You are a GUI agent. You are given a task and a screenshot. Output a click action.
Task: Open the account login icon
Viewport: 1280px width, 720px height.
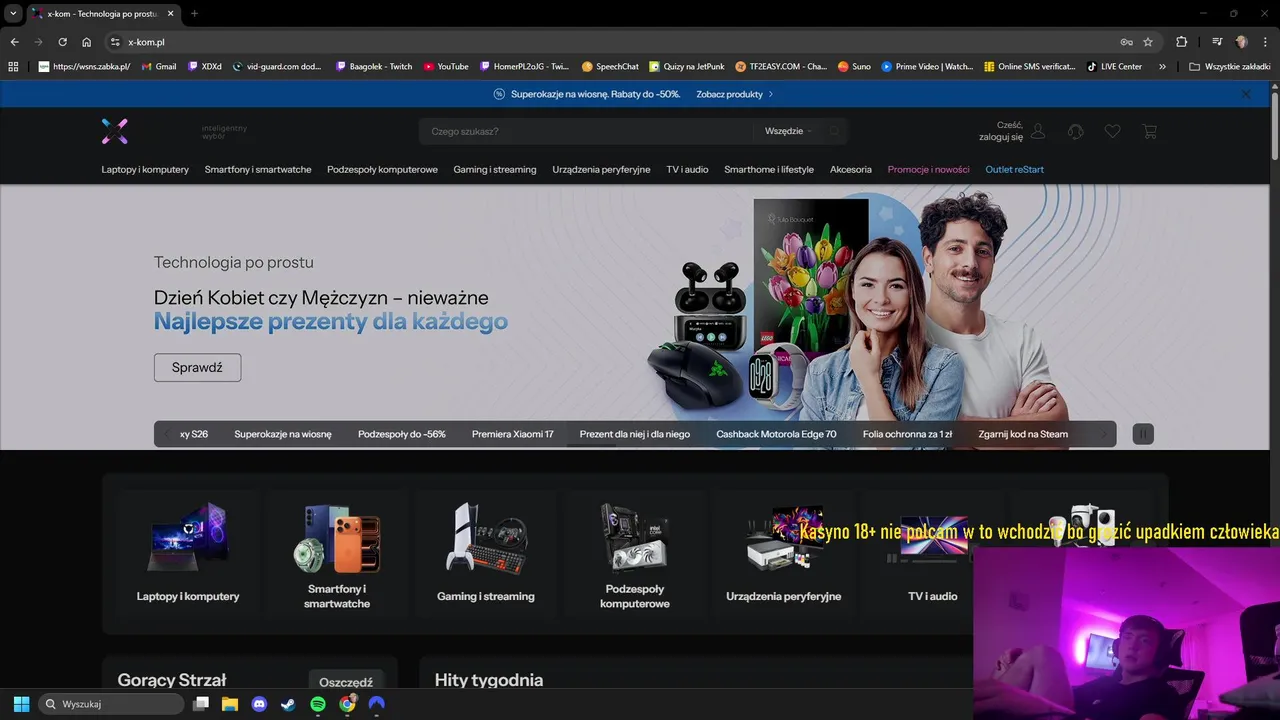(1038, 131)
